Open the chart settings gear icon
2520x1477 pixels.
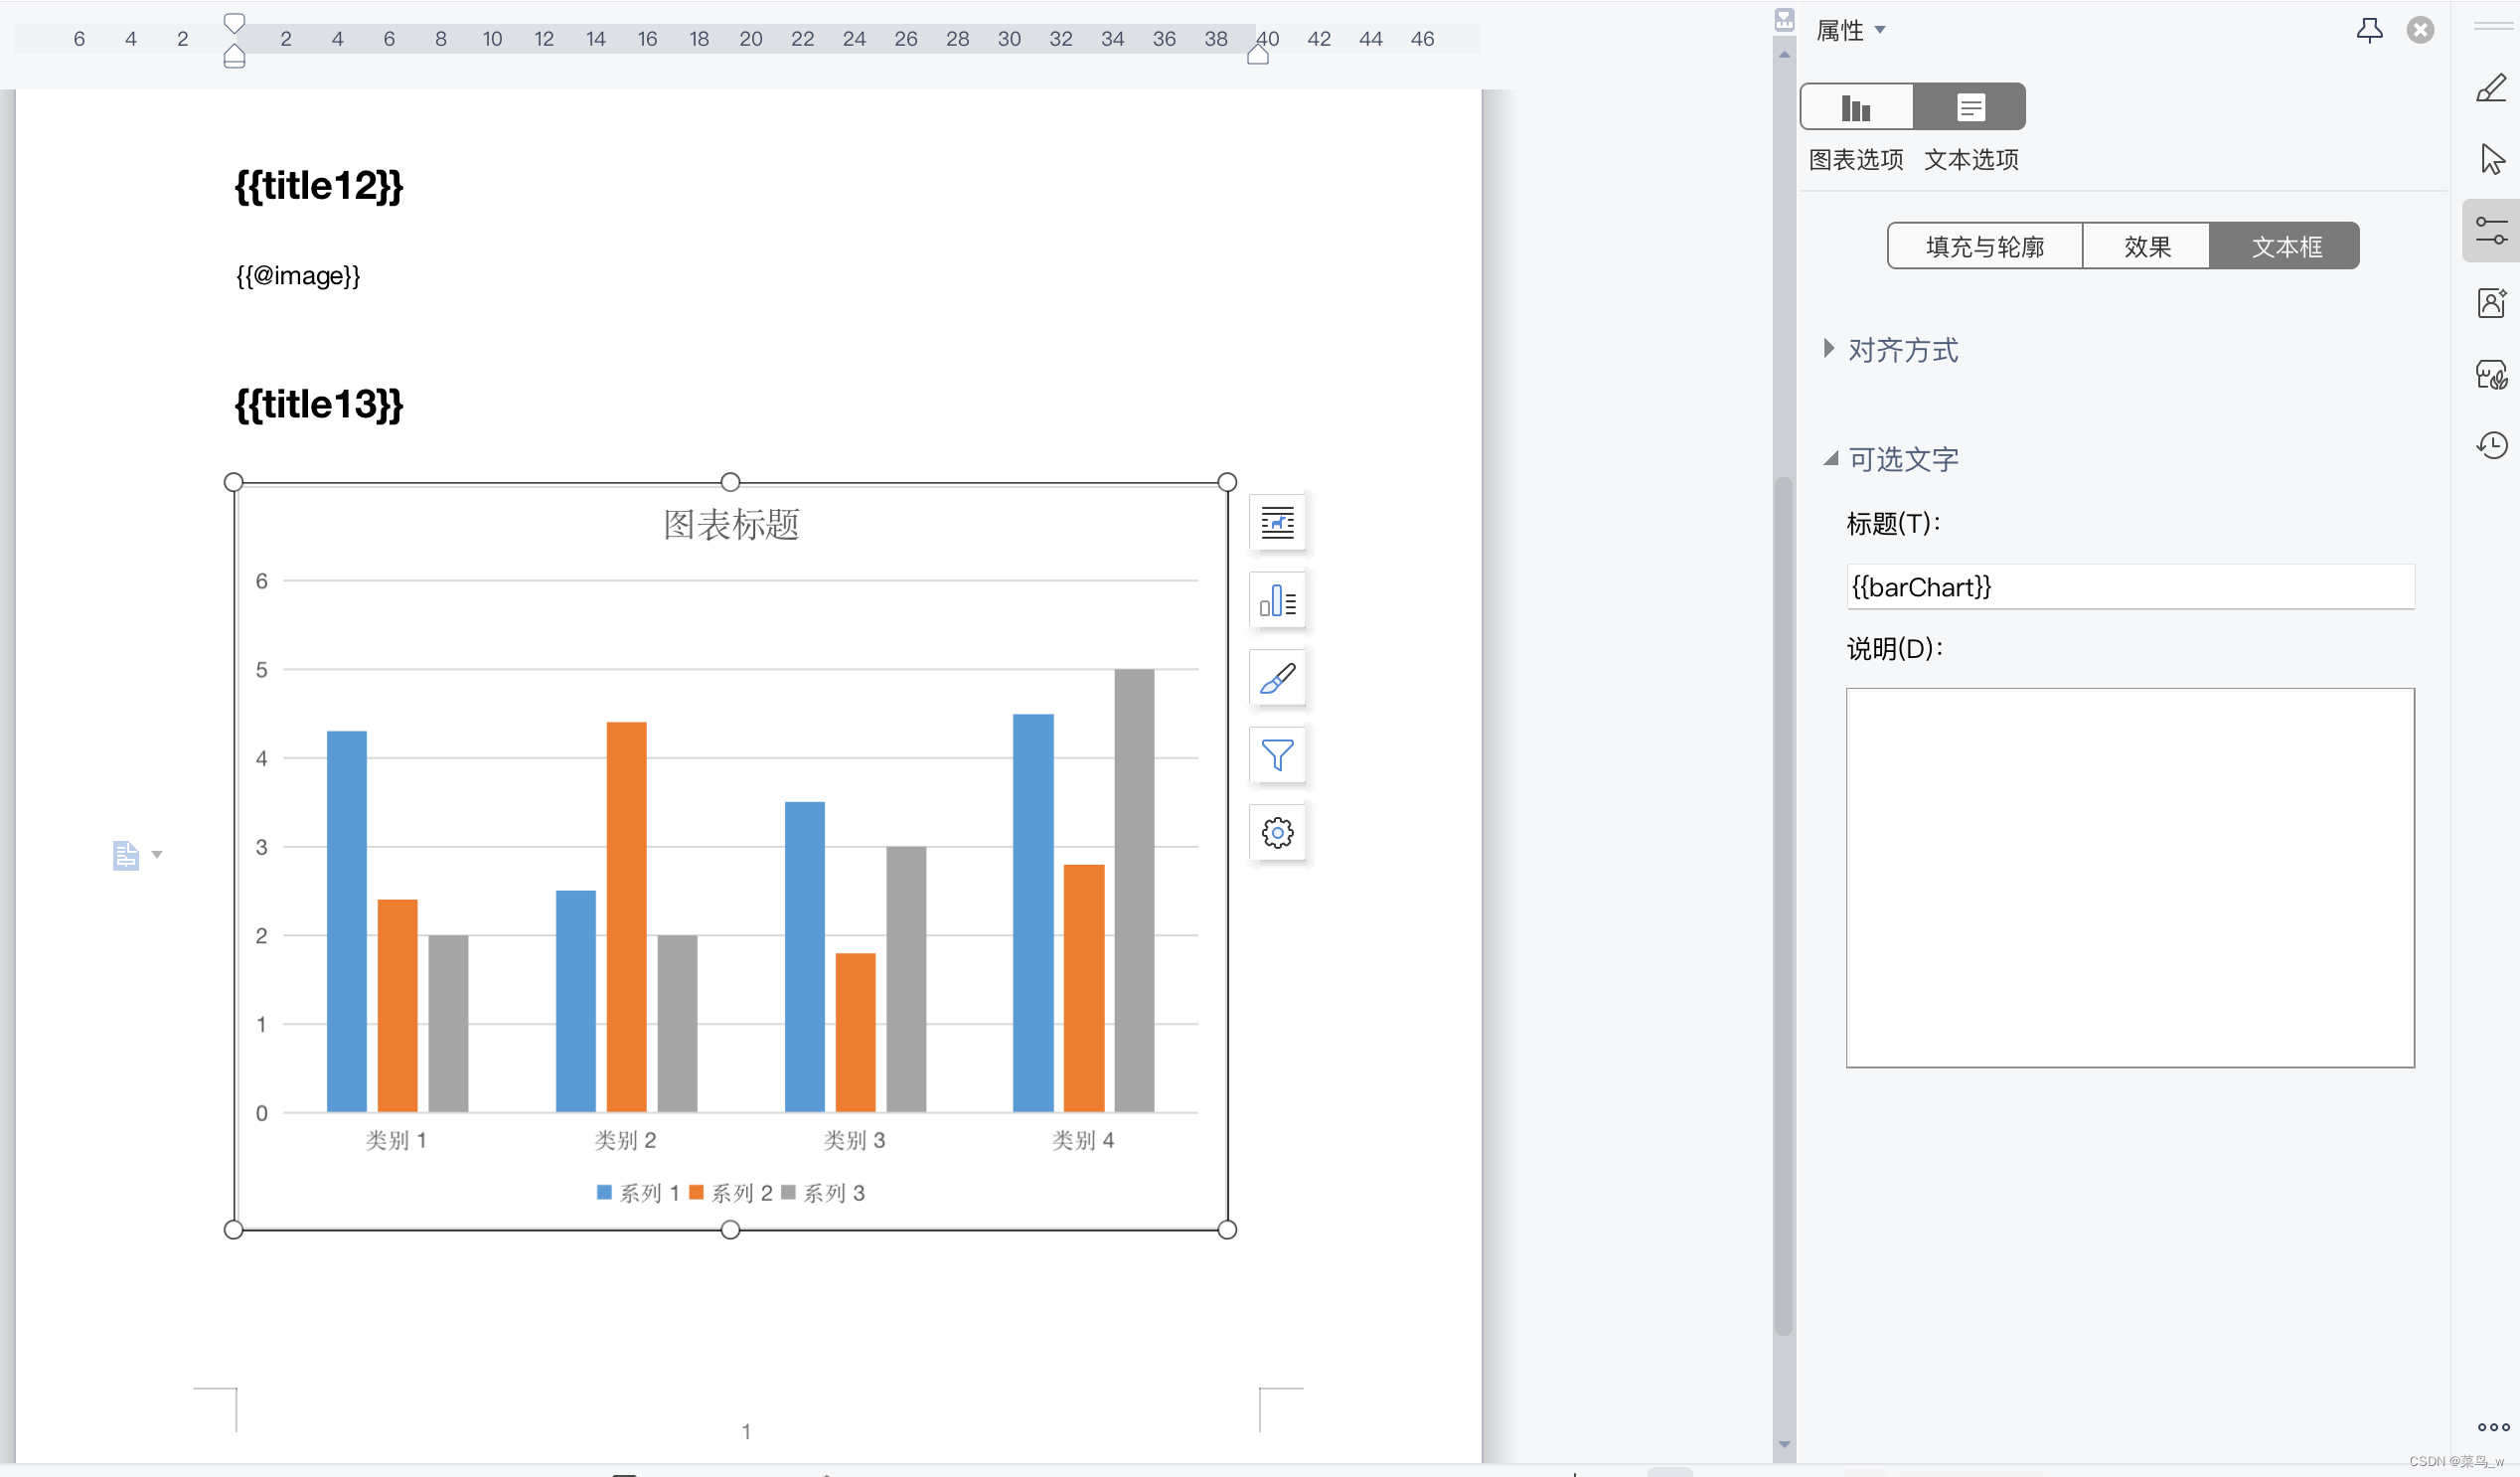1277,832
